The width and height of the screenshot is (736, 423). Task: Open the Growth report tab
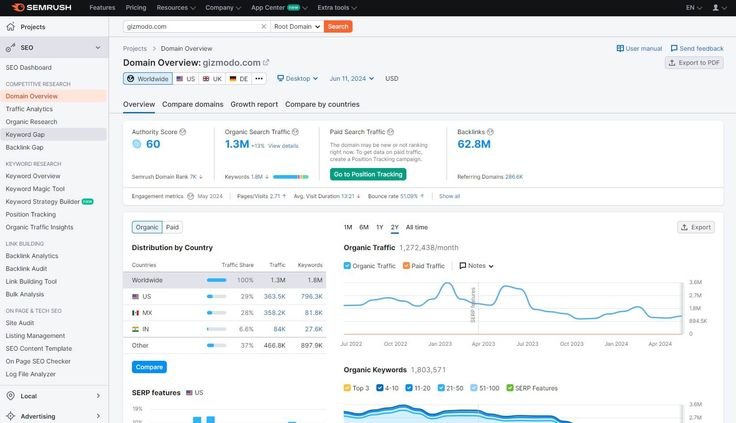[x=254, y=104]
